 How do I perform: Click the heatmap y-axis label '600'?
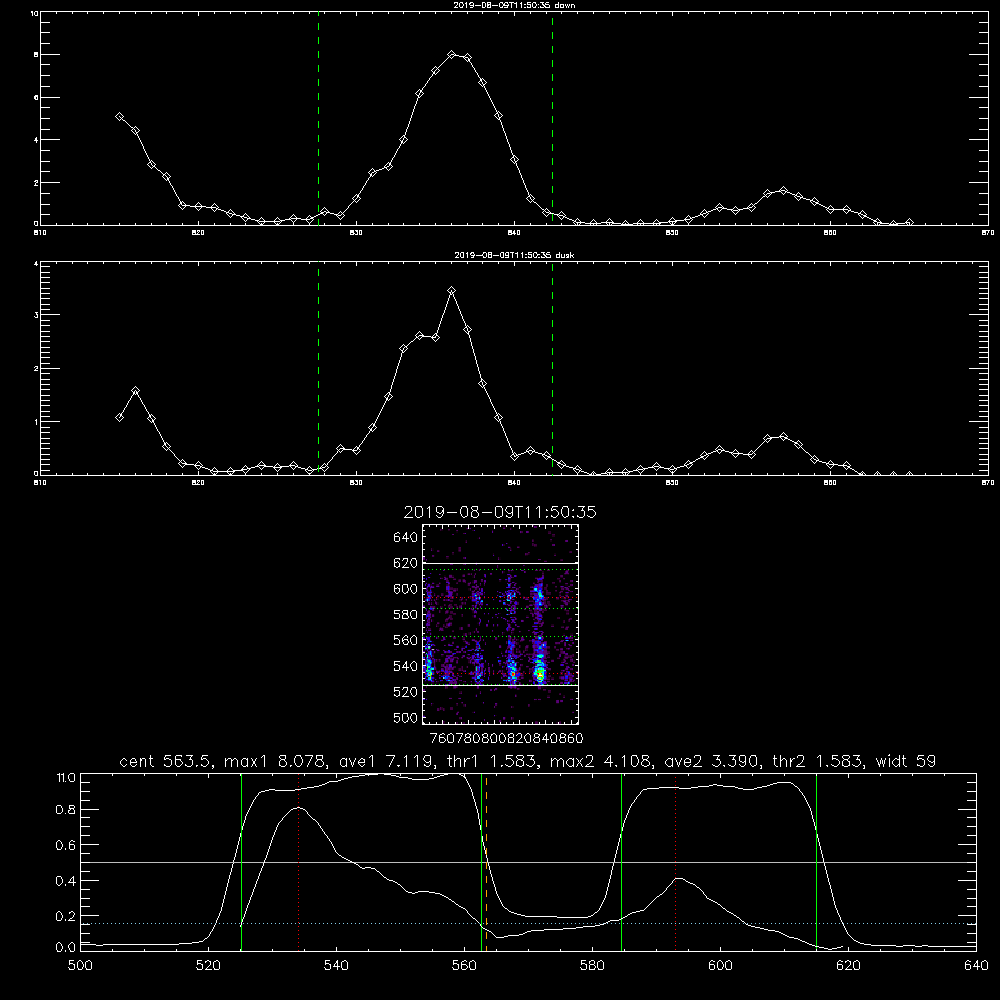click(406, 589)
